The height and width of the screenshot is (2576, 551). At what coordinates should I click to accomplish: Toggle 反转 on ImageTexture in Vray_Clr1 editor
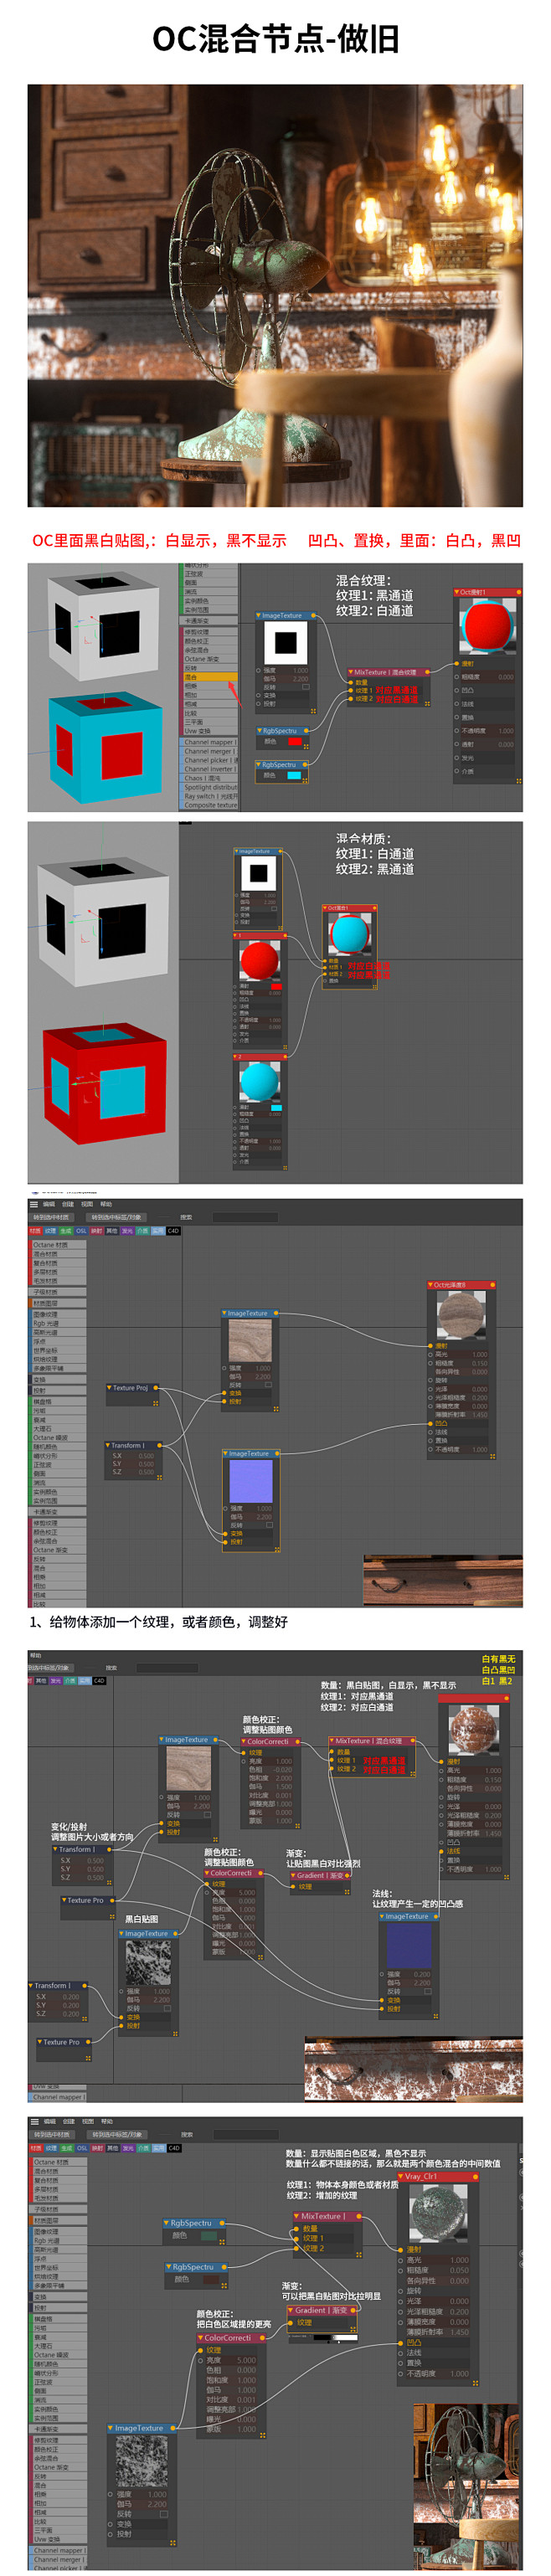pyautogui.click(x=163, y=2514)
